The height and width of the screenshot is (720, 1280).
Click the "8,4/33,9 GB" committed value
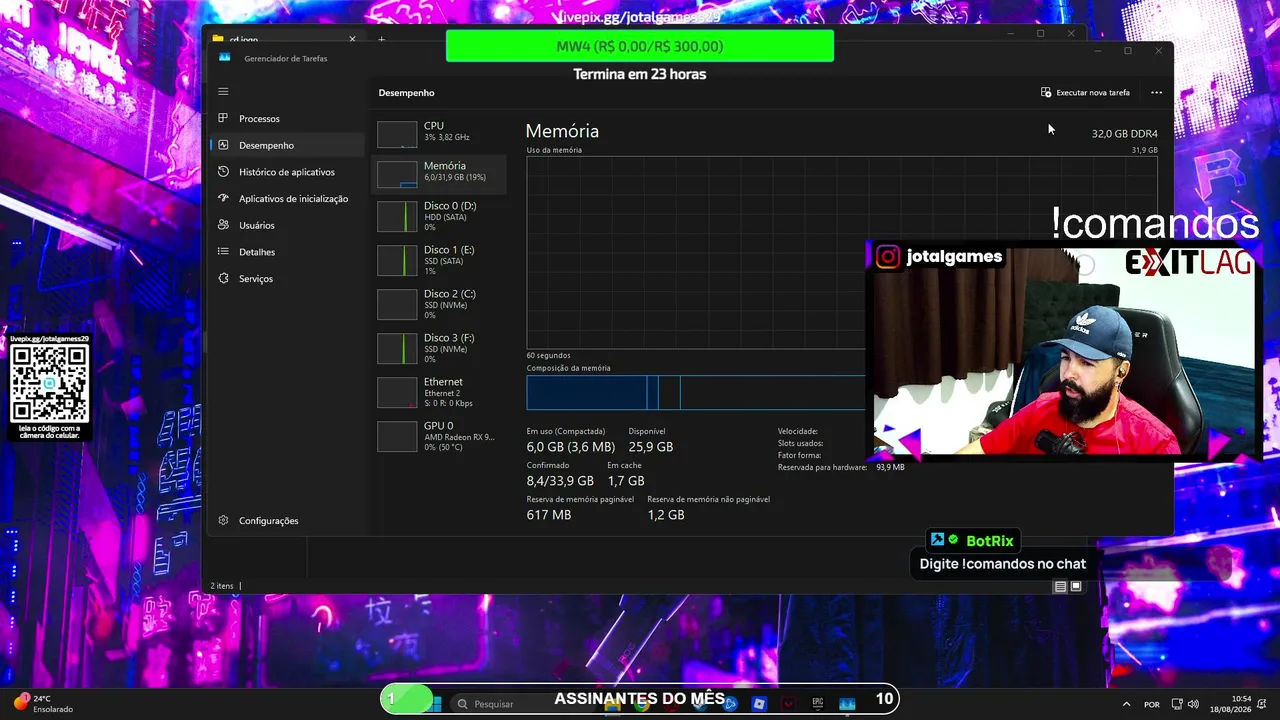pos(560,481)
